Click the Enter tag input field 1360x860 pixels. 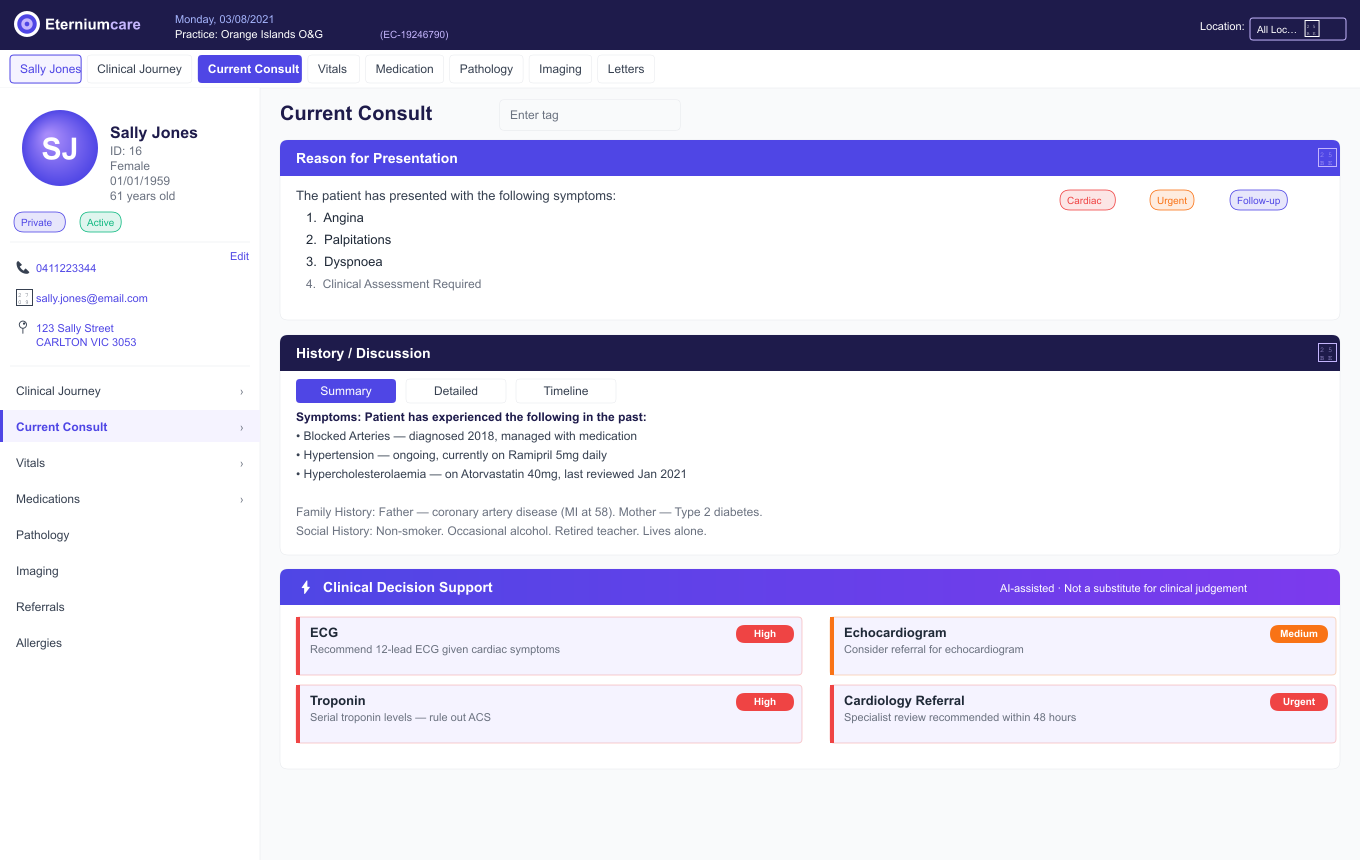pyautogui.click(x=589, y=115)
